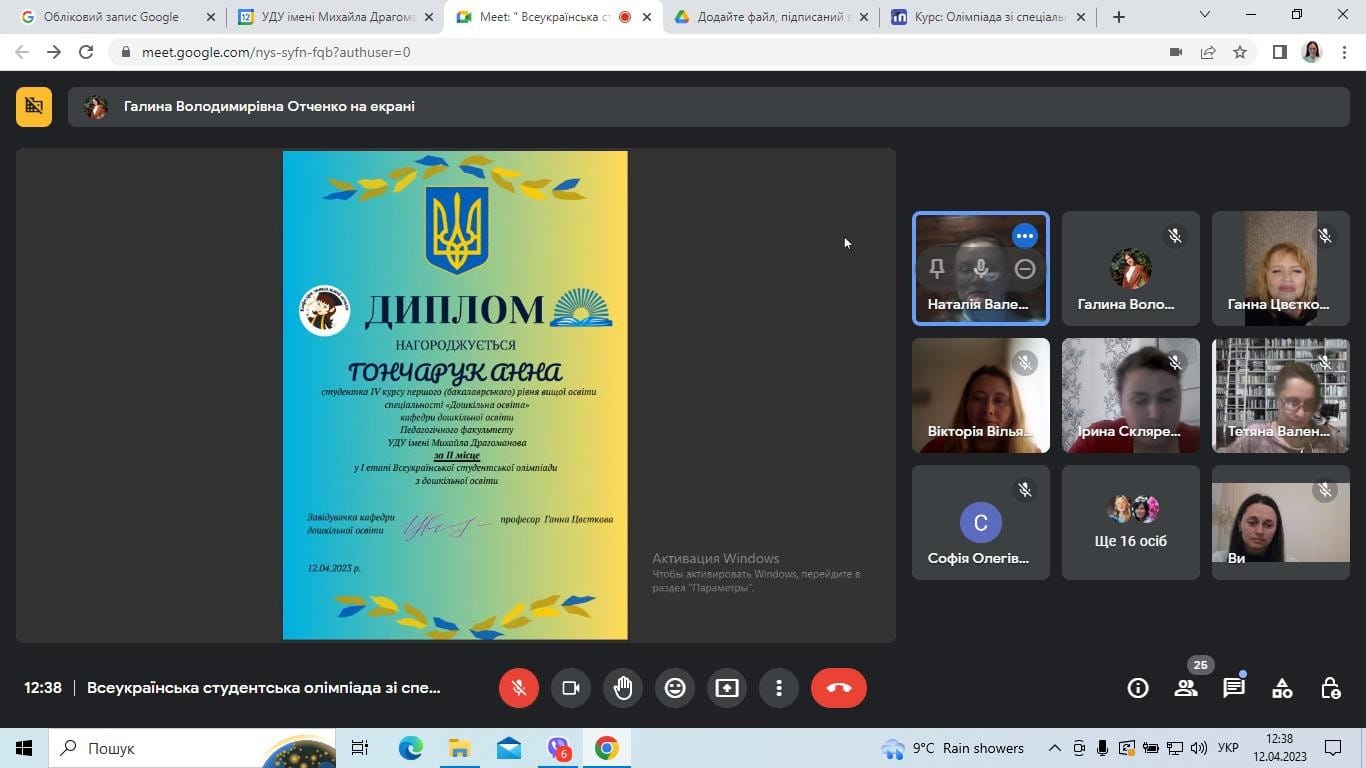Image resolution: width=1366 pixels, height=768 pixels.
Task: Click the address bar URL
Action: click(x=276, y=52)
